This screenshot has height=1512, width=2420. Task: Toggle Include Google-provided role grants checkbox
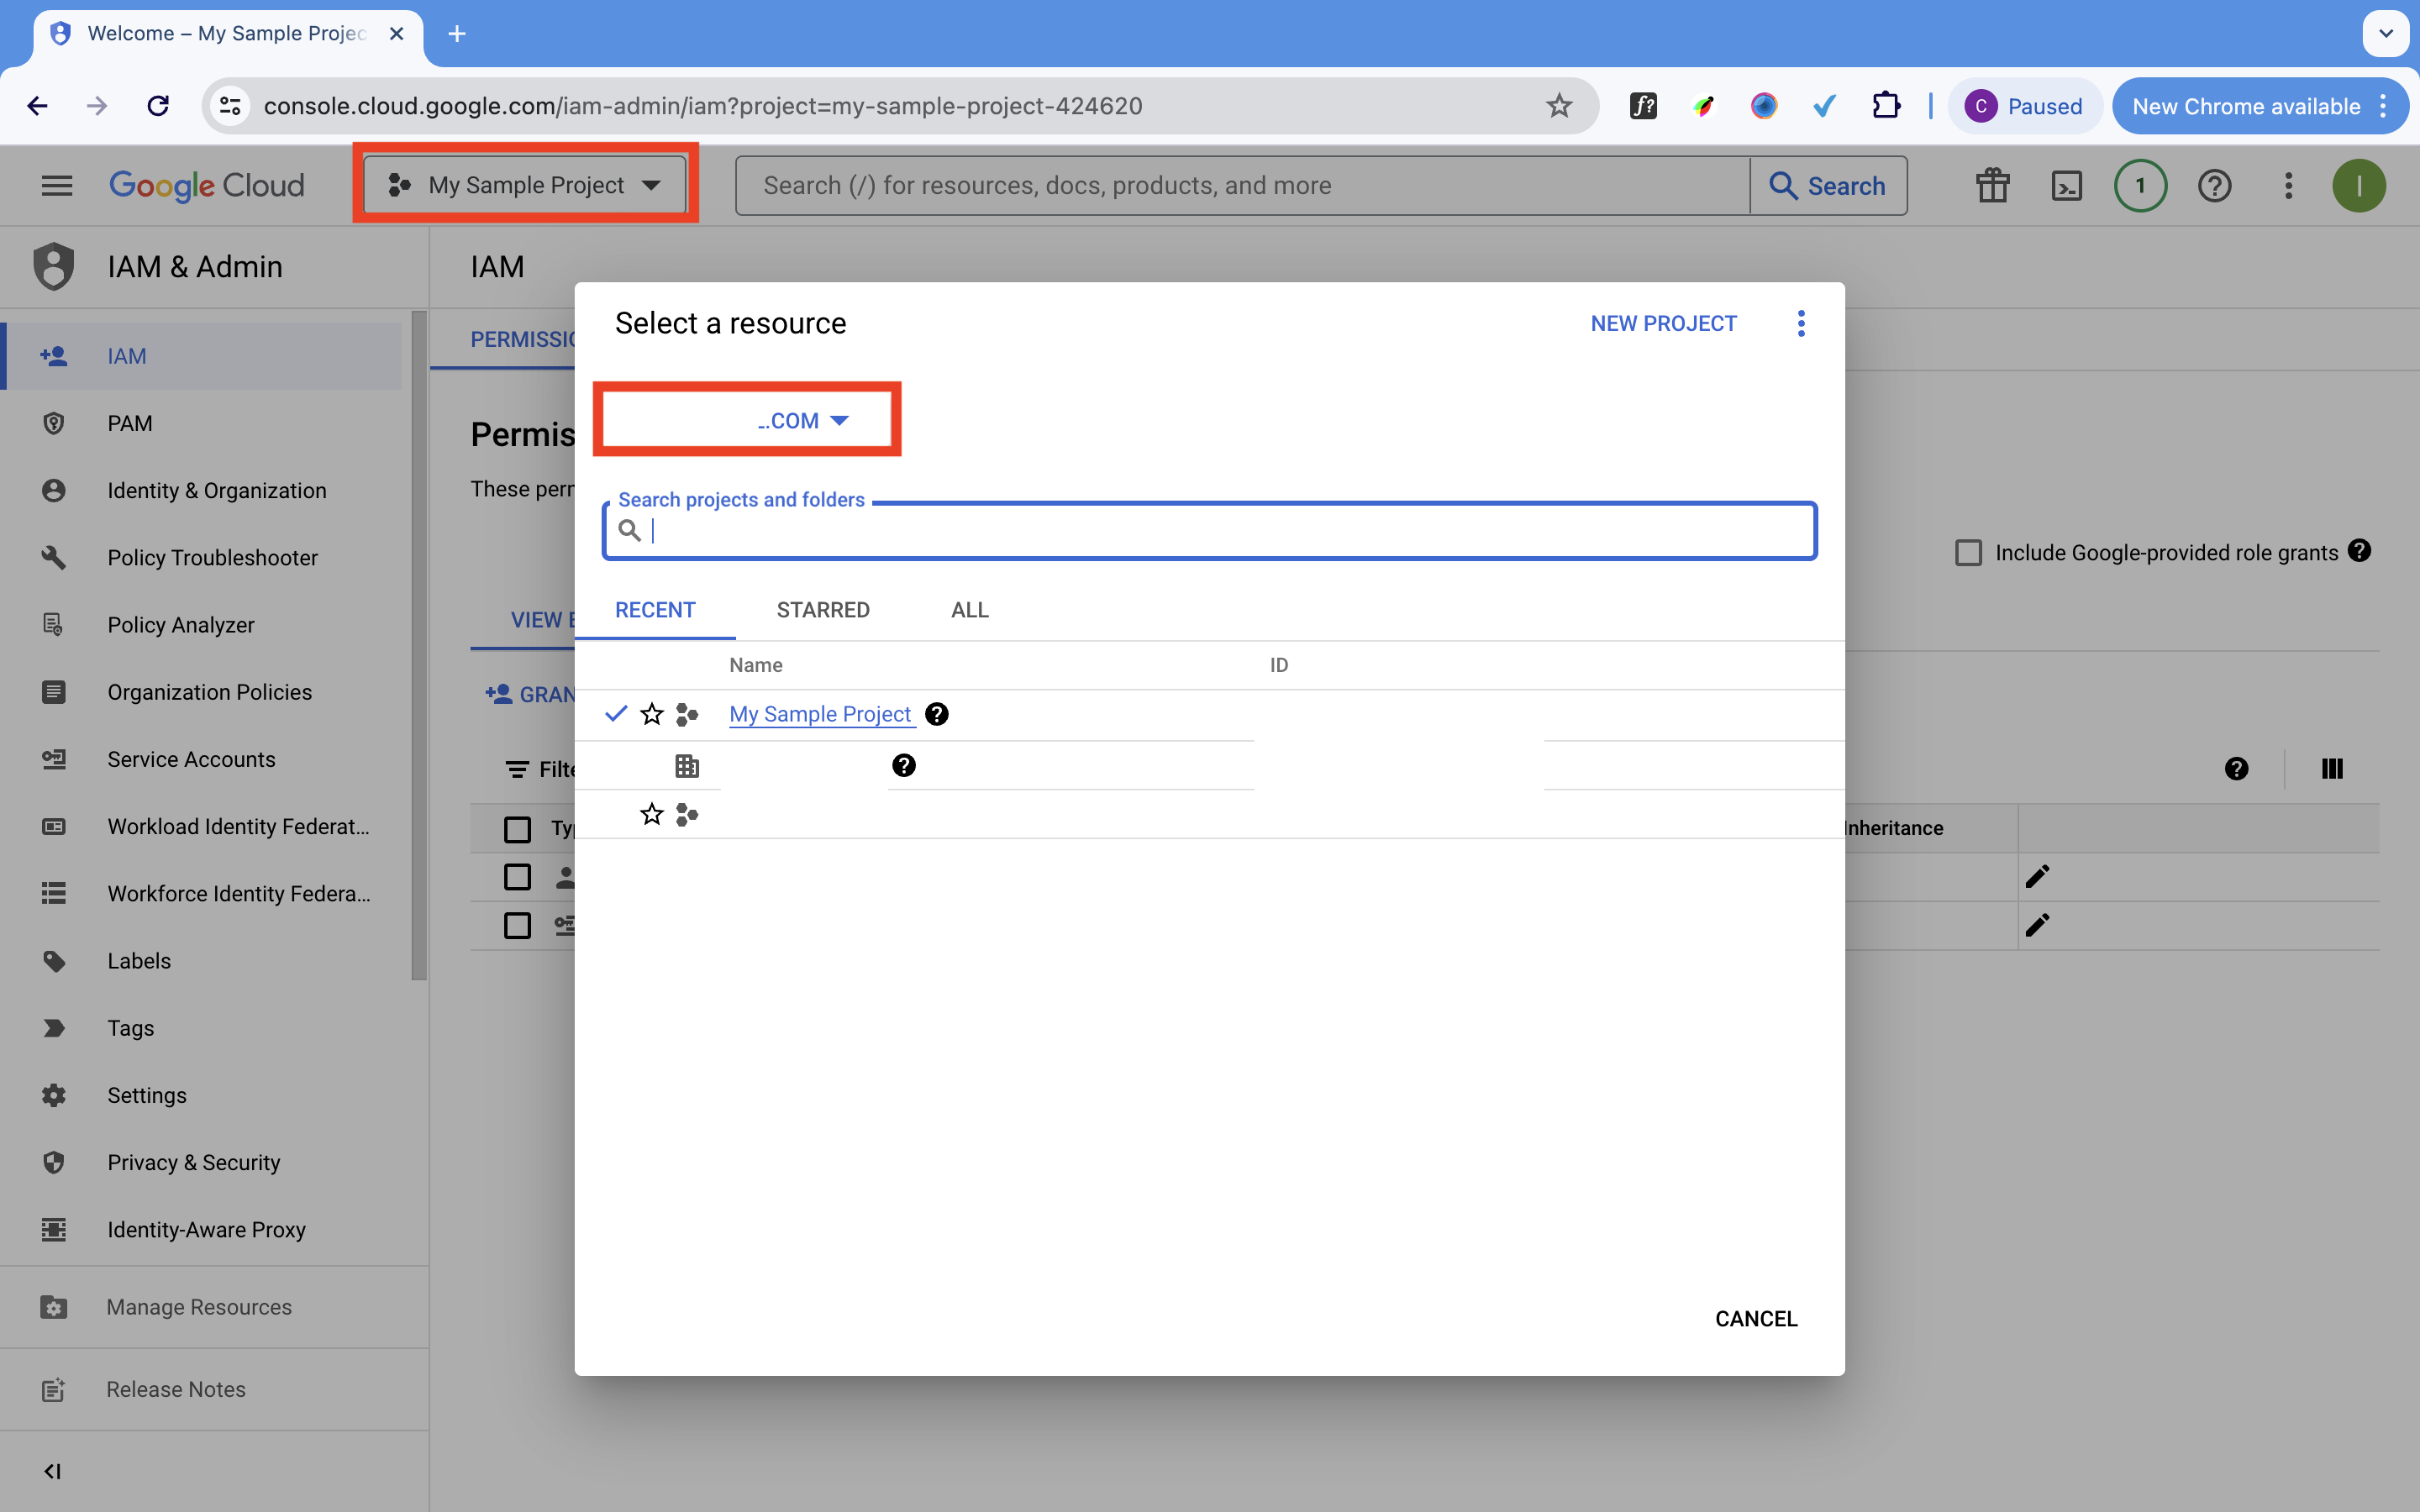(x=1968, y=553)
